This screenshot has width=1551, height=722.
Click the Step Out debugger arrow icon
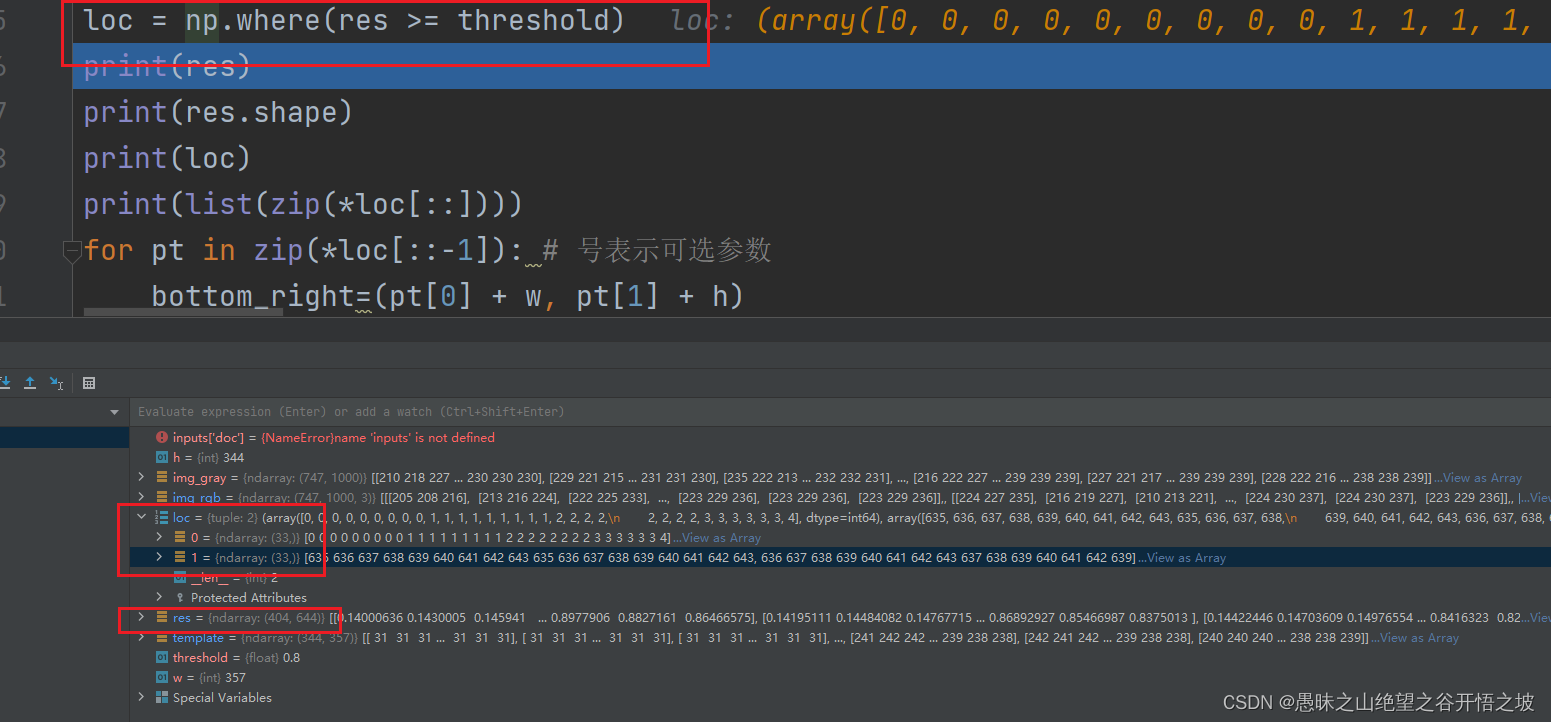point(30,383)
